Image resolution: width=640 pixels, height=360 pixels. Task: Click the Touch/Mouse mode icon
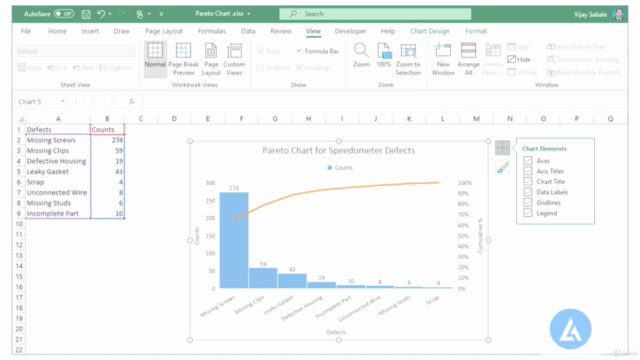(140, 14)
